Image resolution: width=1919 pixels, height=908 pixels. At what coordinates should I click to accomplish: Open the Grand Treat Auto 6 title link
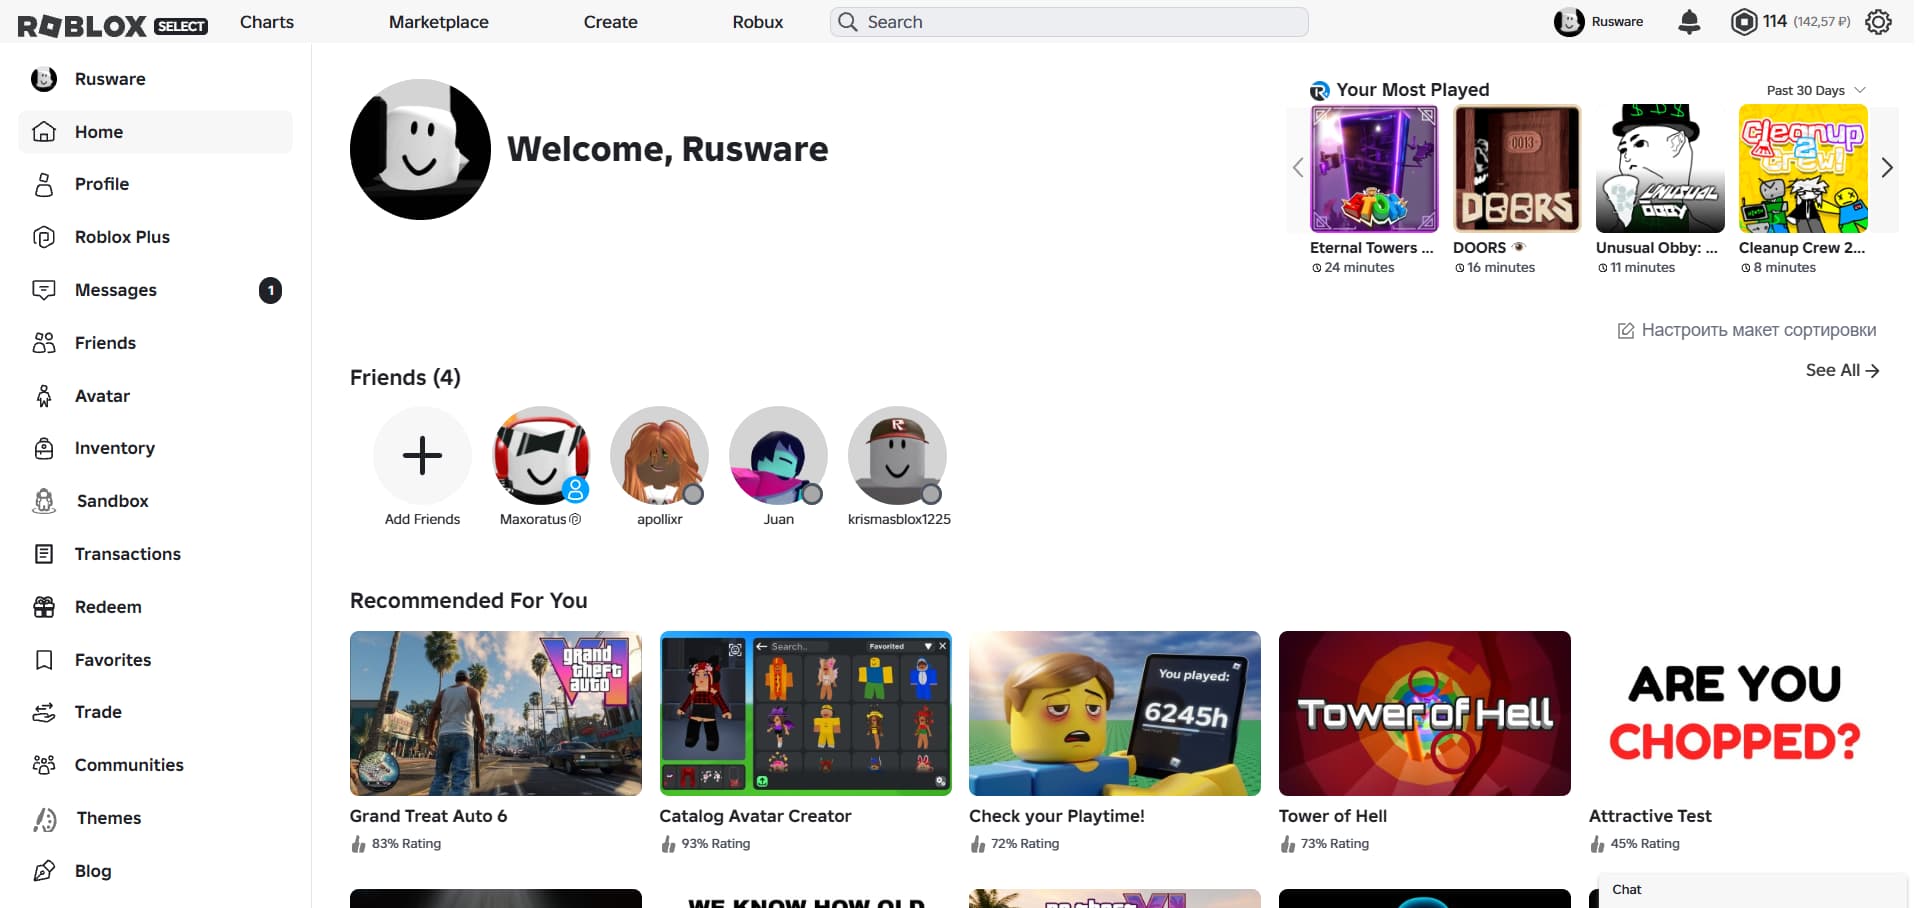(x=428, y=816)
